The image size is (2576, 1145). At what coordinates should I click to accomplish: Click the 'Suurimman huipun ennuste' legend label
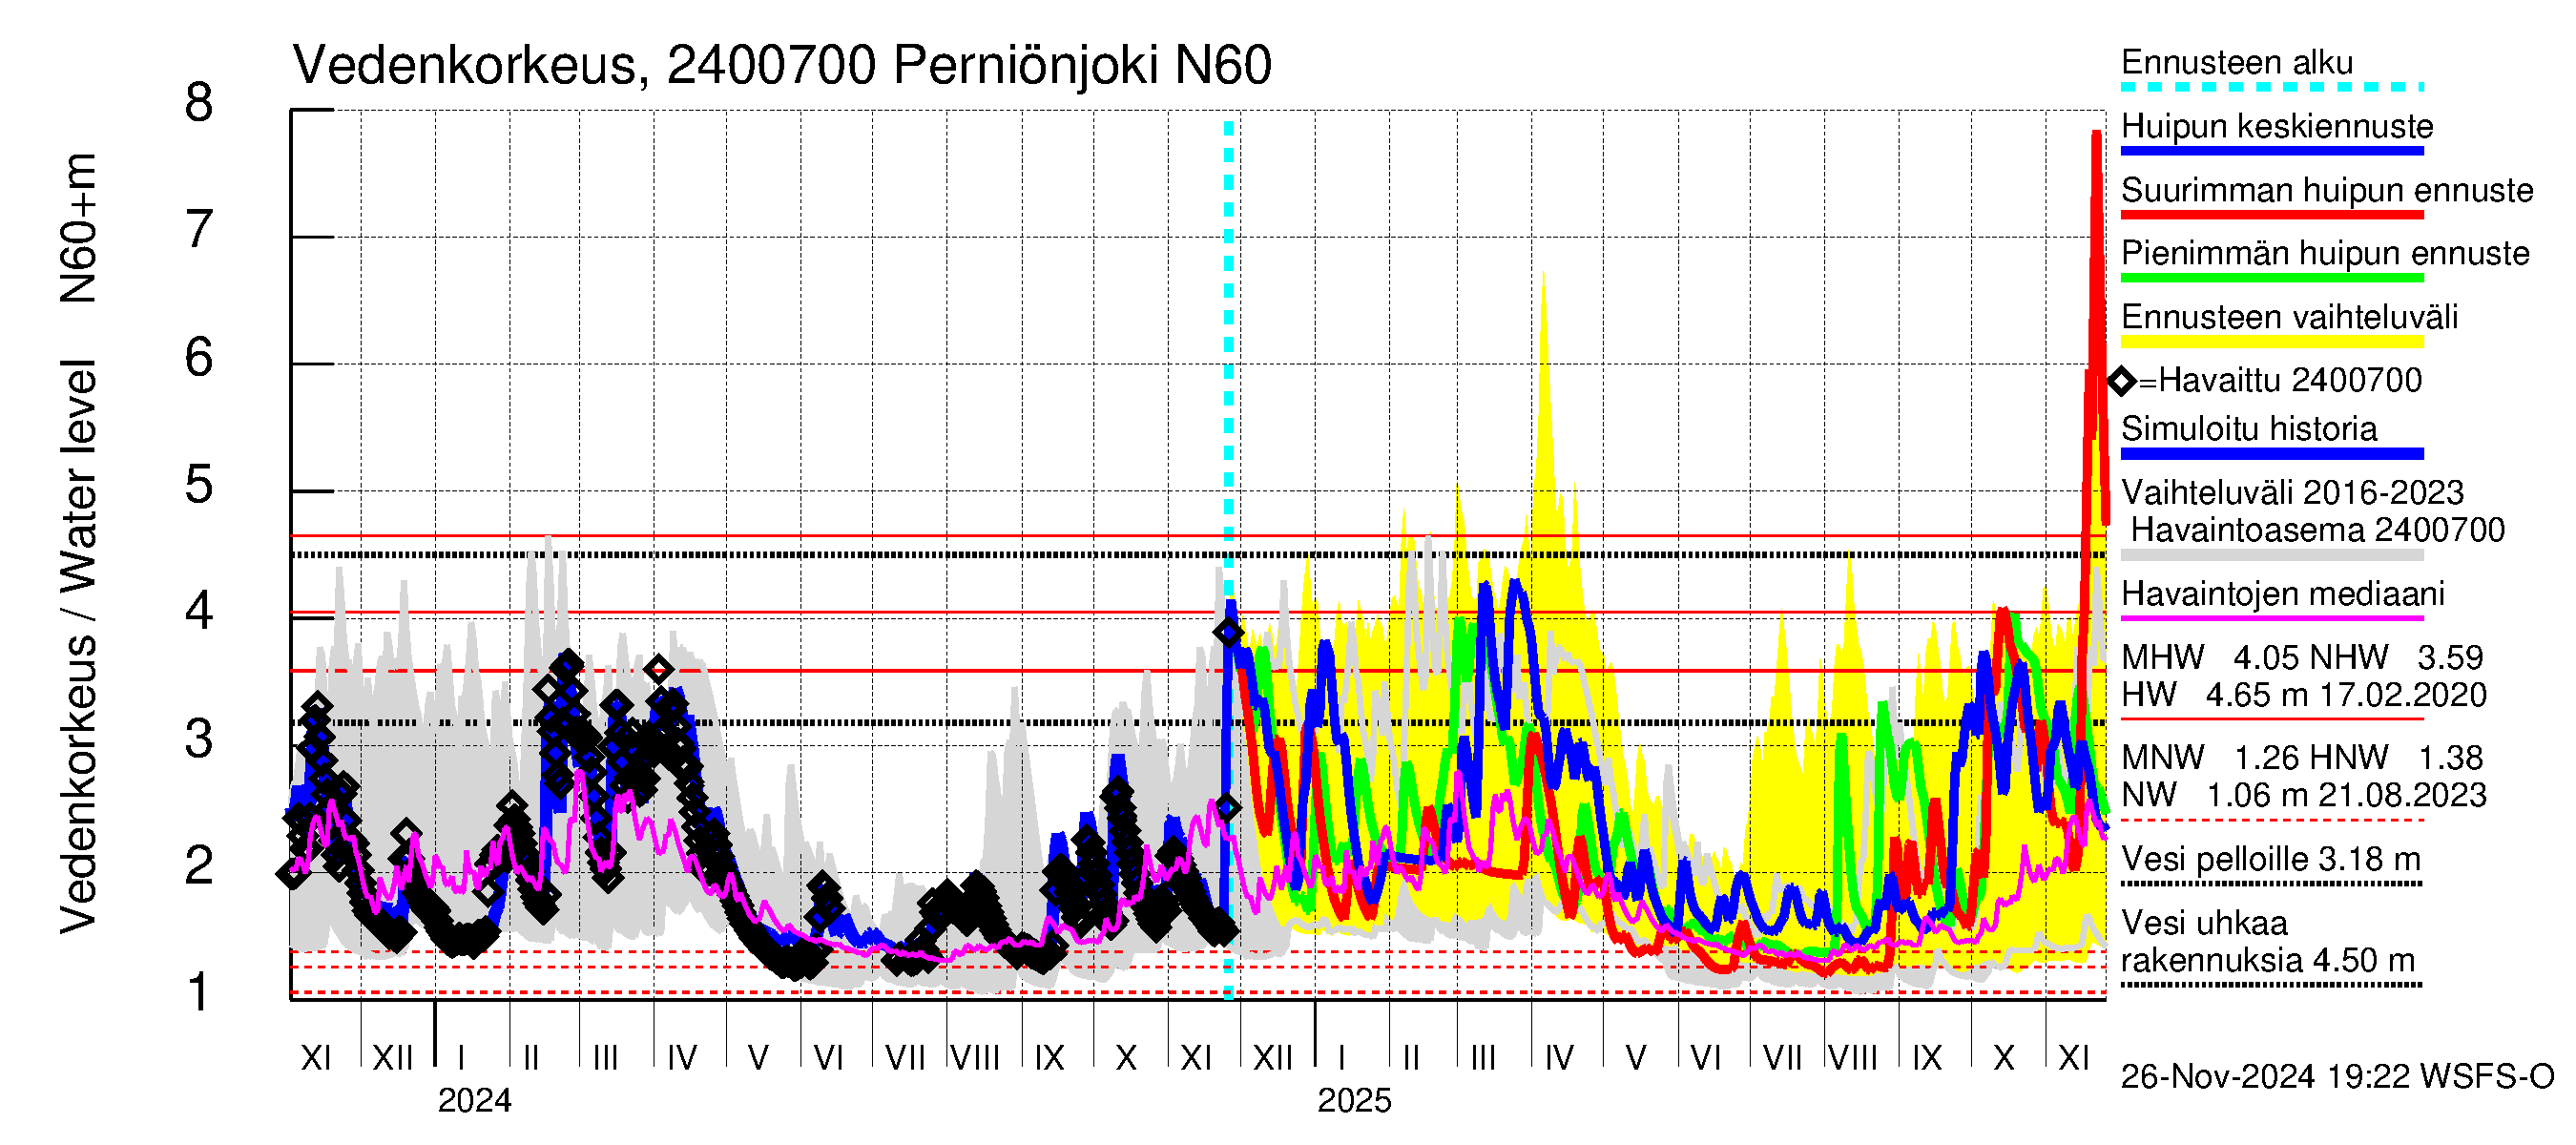2327,190
